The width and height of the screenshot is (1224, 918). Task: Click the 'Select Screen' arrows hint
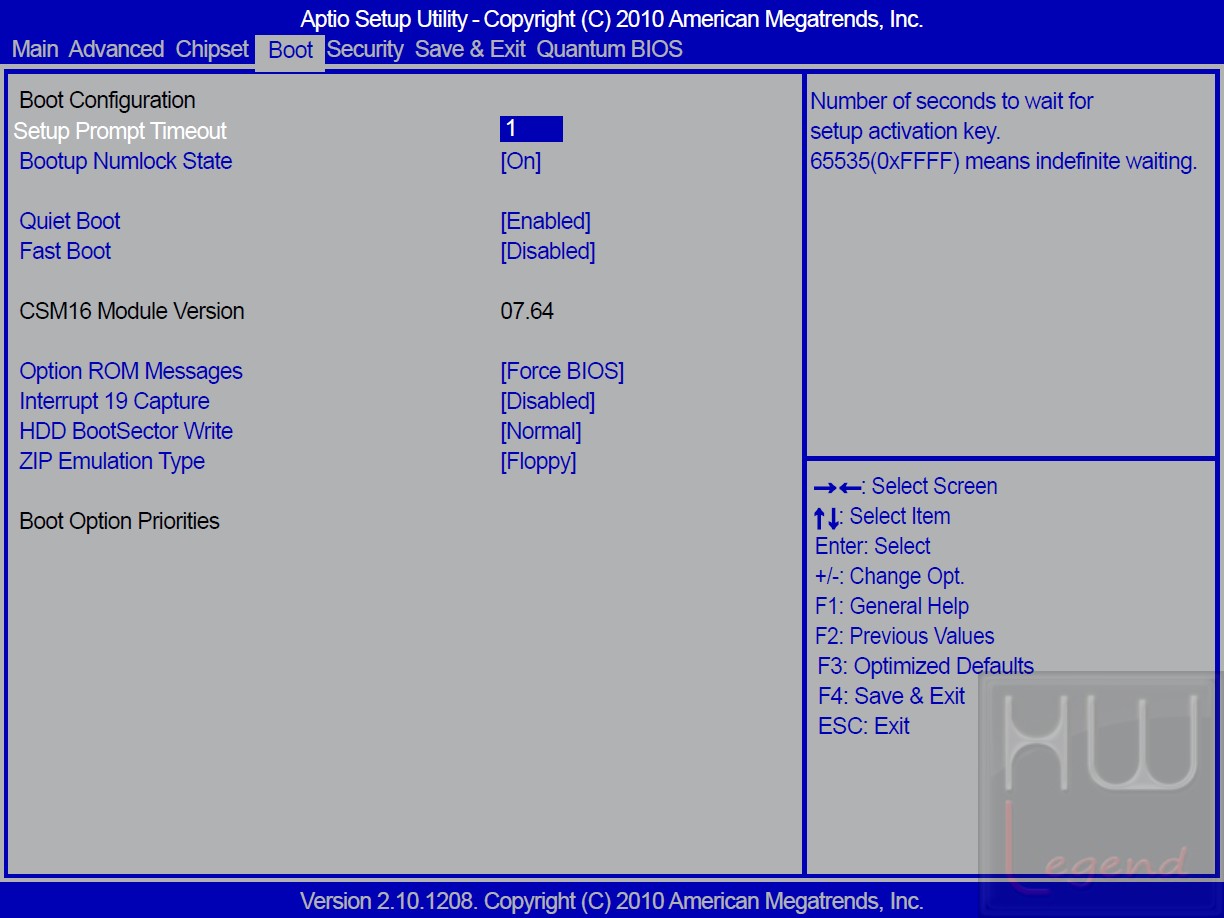[906, 486]
